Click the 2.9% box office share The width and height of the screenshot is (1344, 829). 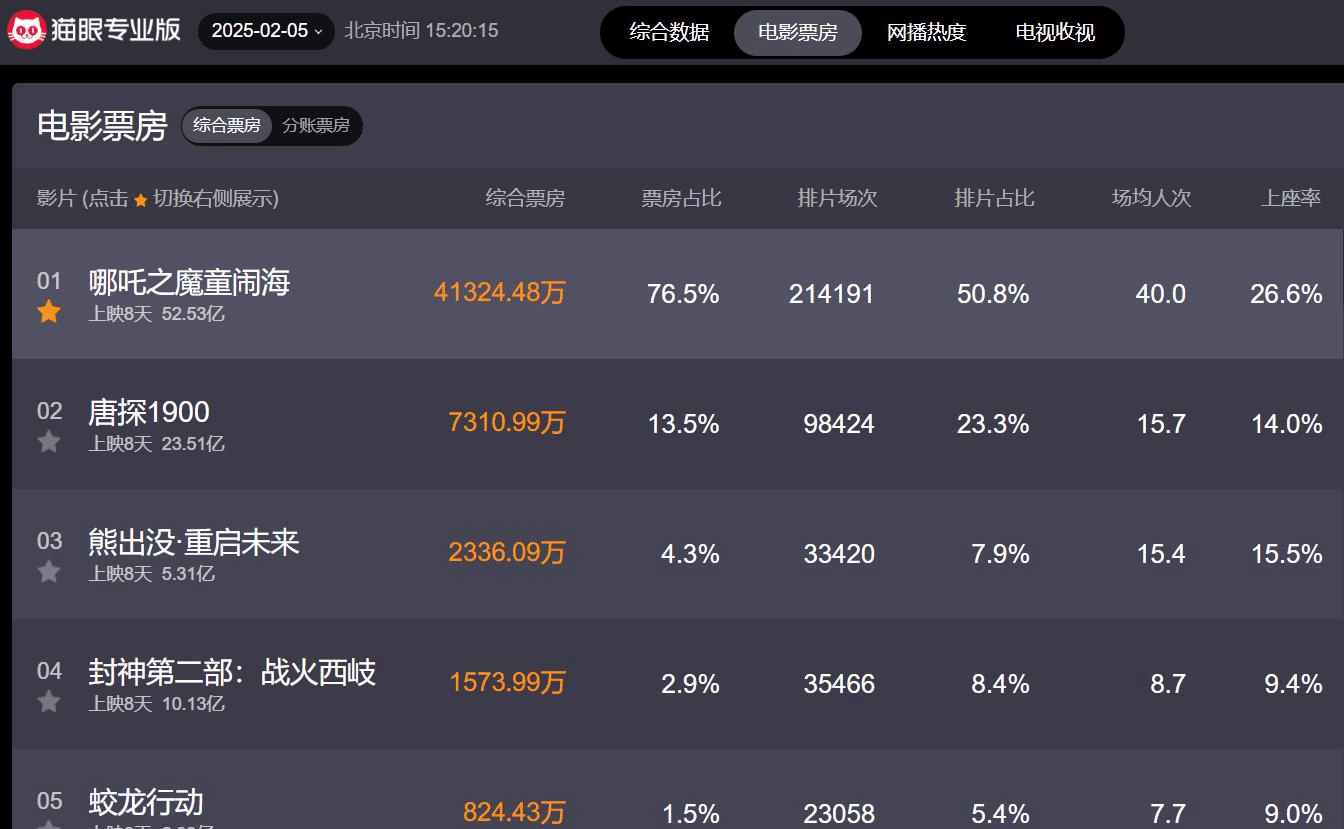click(x=690, y=684)
